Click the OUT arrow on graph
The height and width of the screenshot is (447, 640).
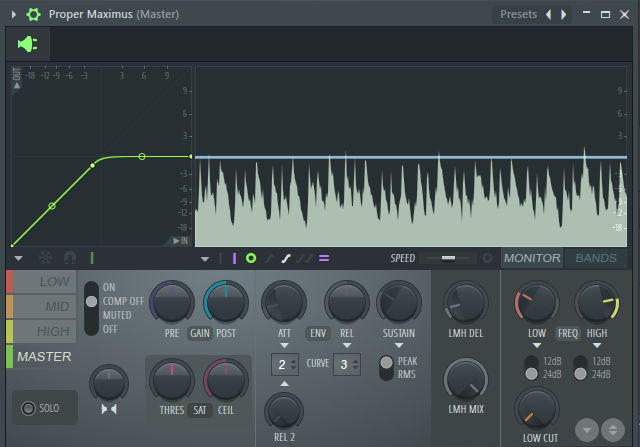coord(17,86)
